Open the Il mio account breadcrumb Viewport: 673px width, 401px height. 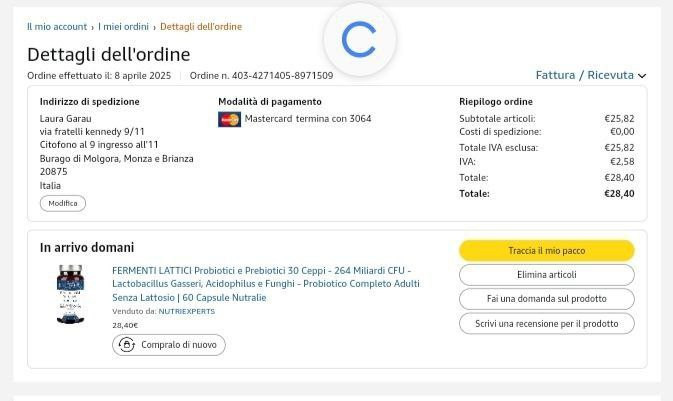pos(57,27)
